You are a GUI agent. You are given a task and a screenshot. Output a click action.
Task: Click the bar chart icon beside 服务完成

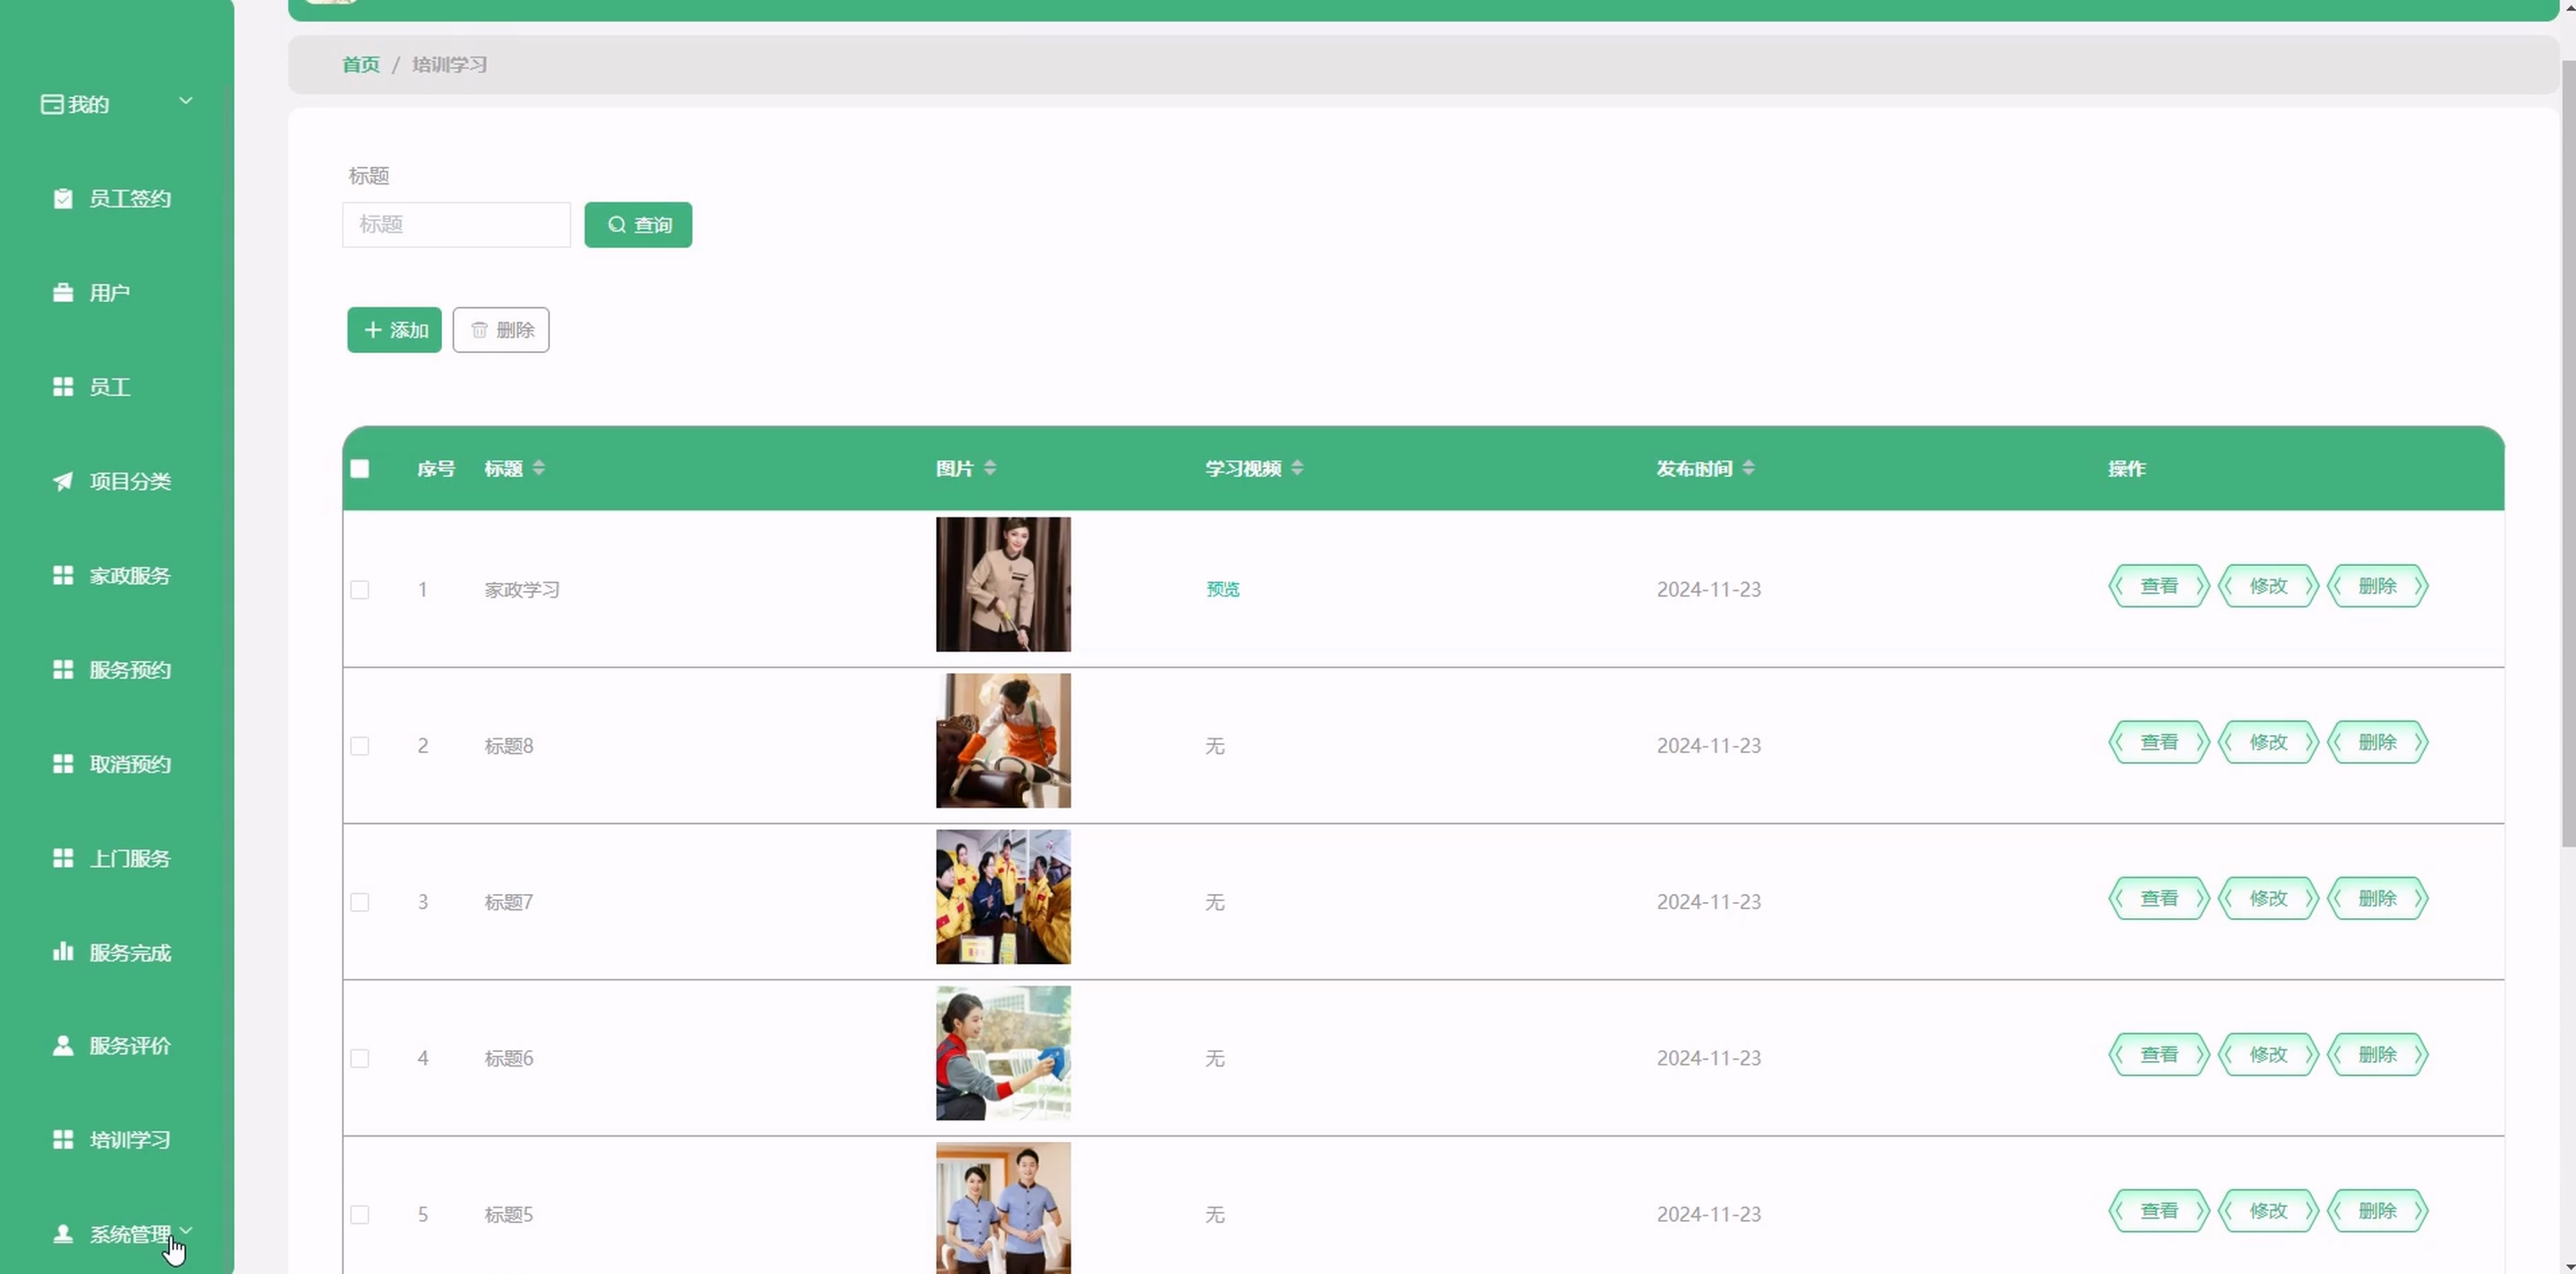[x=63, y=951]
